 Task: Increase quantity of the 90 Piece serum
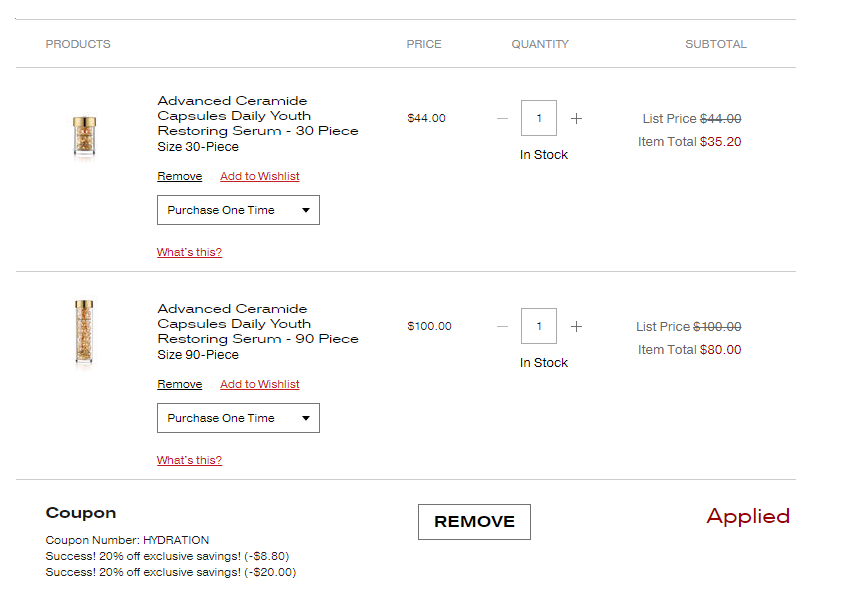pyautogui.click(x=576, y=326)
